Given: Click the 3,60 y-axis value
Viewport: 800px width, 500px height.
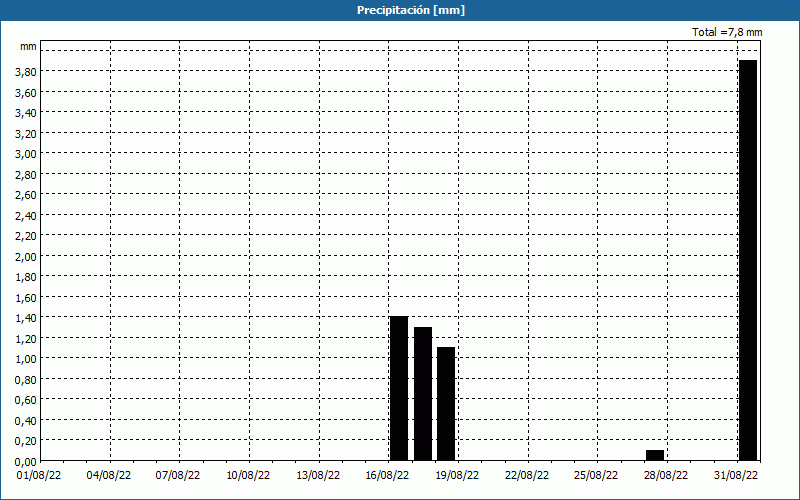Looking at the screenshot, I should coord(26,92).
